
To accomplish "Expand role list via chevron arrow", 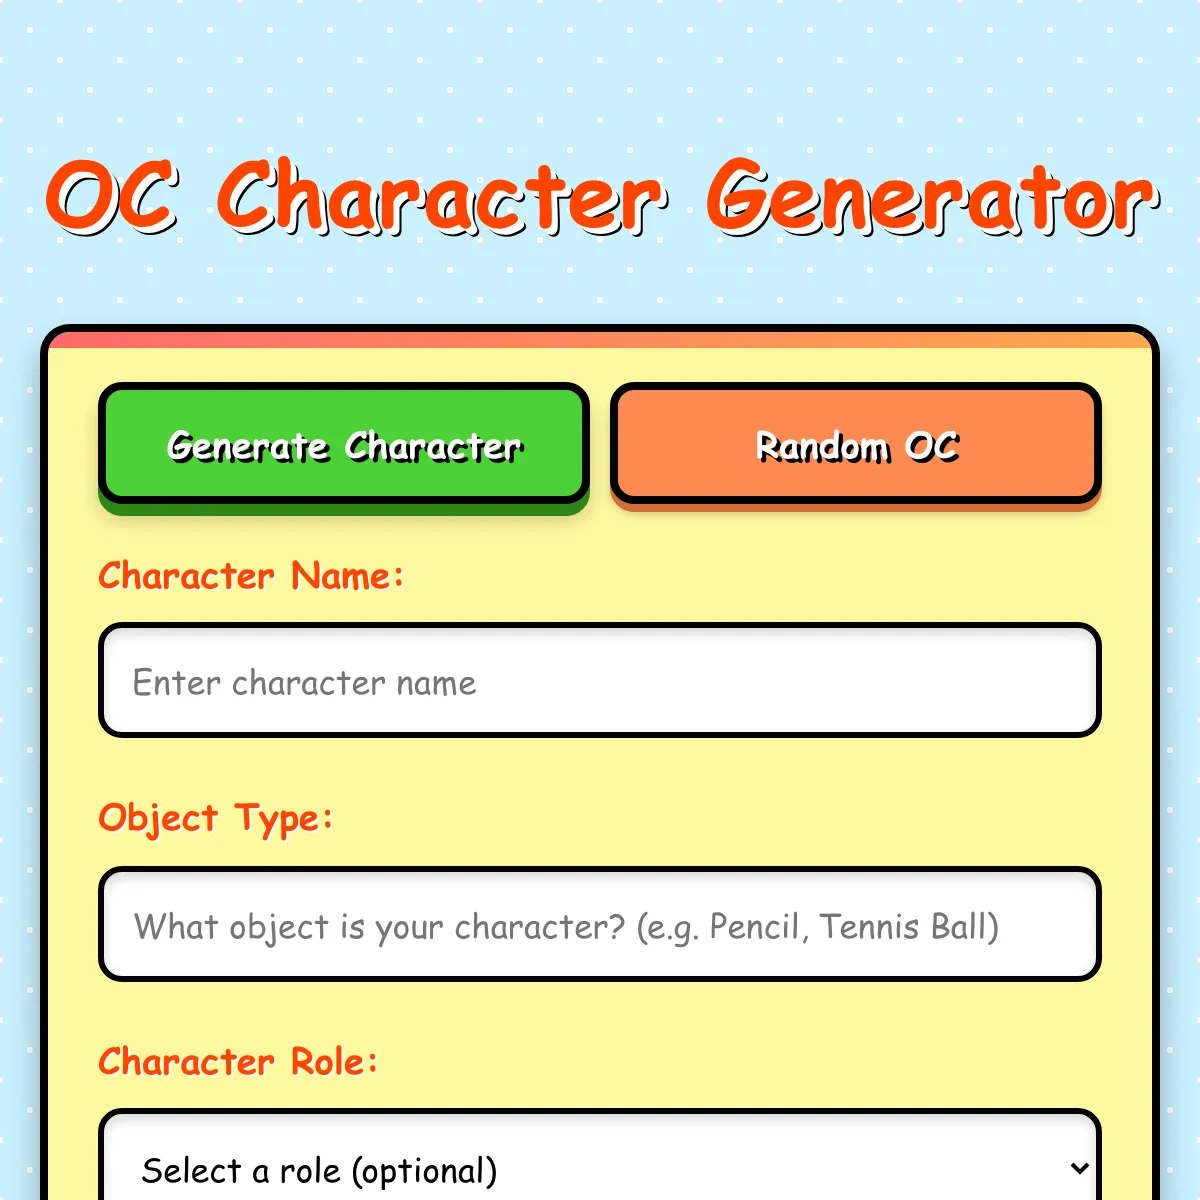I will pos(1078,1168).
